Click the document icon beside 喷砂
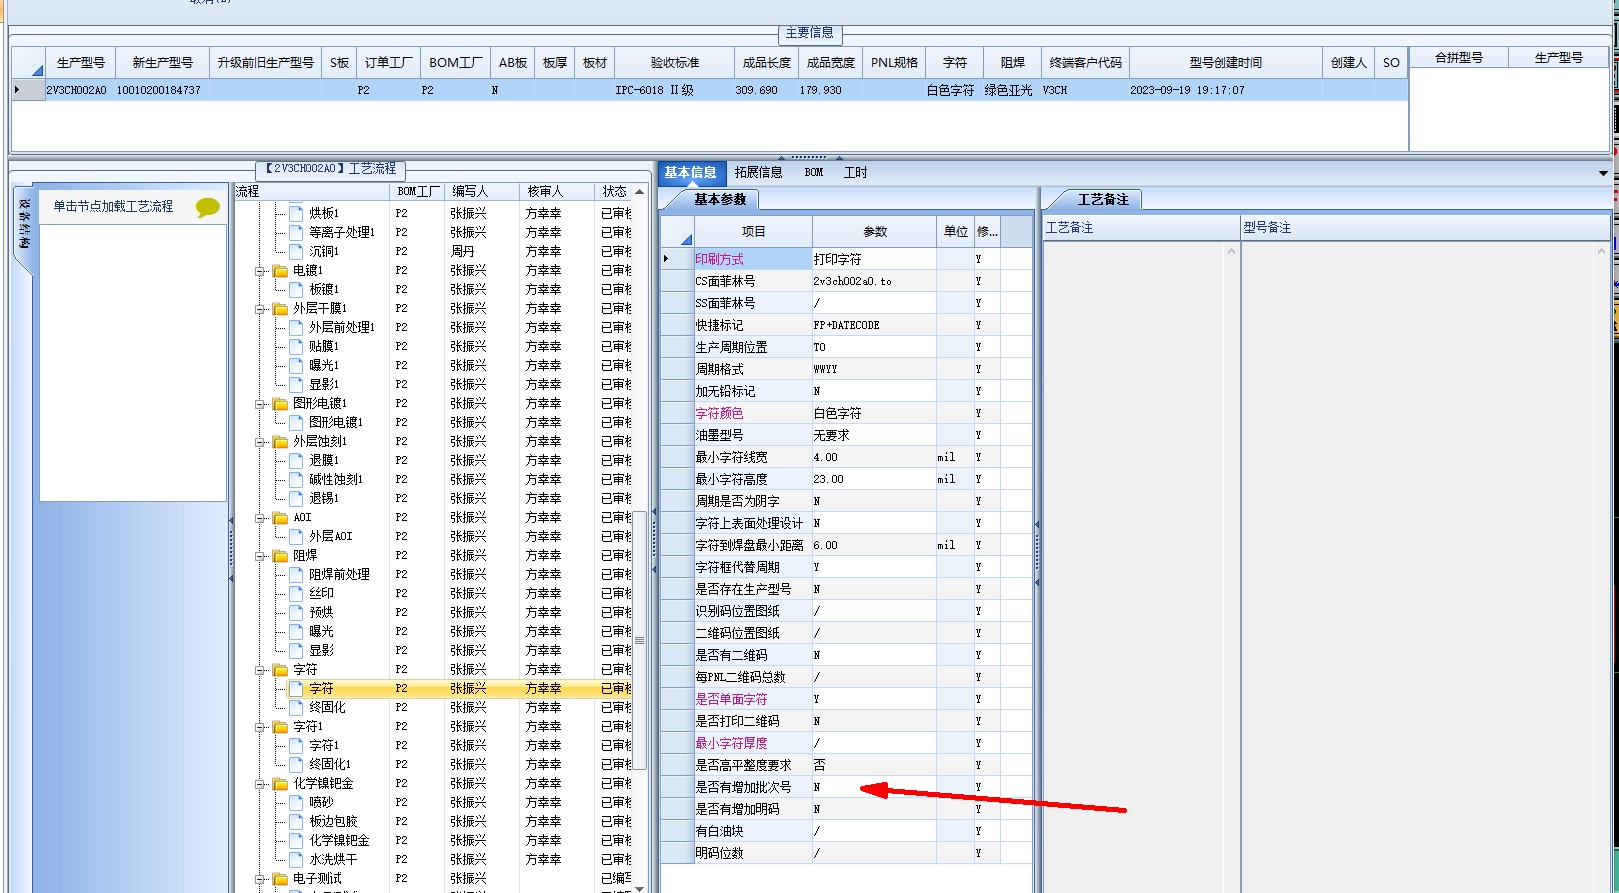This screenshot has width=1619, height=893. pos(296,802)
